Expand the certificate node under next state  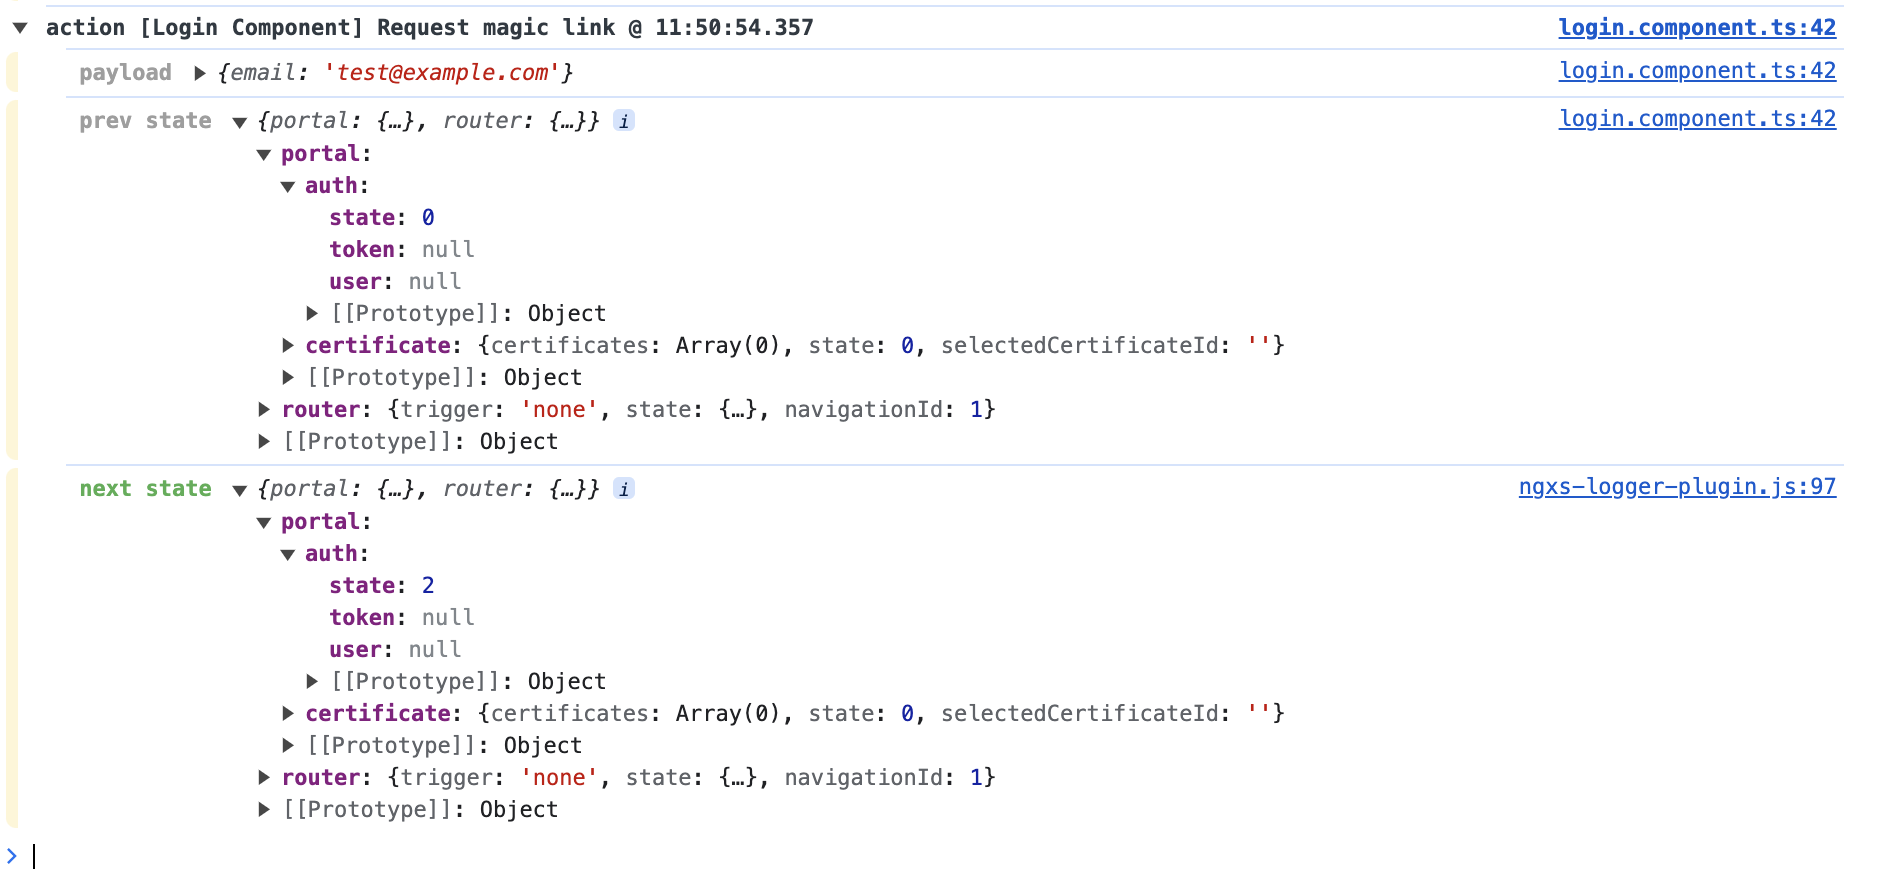point(288,714)
